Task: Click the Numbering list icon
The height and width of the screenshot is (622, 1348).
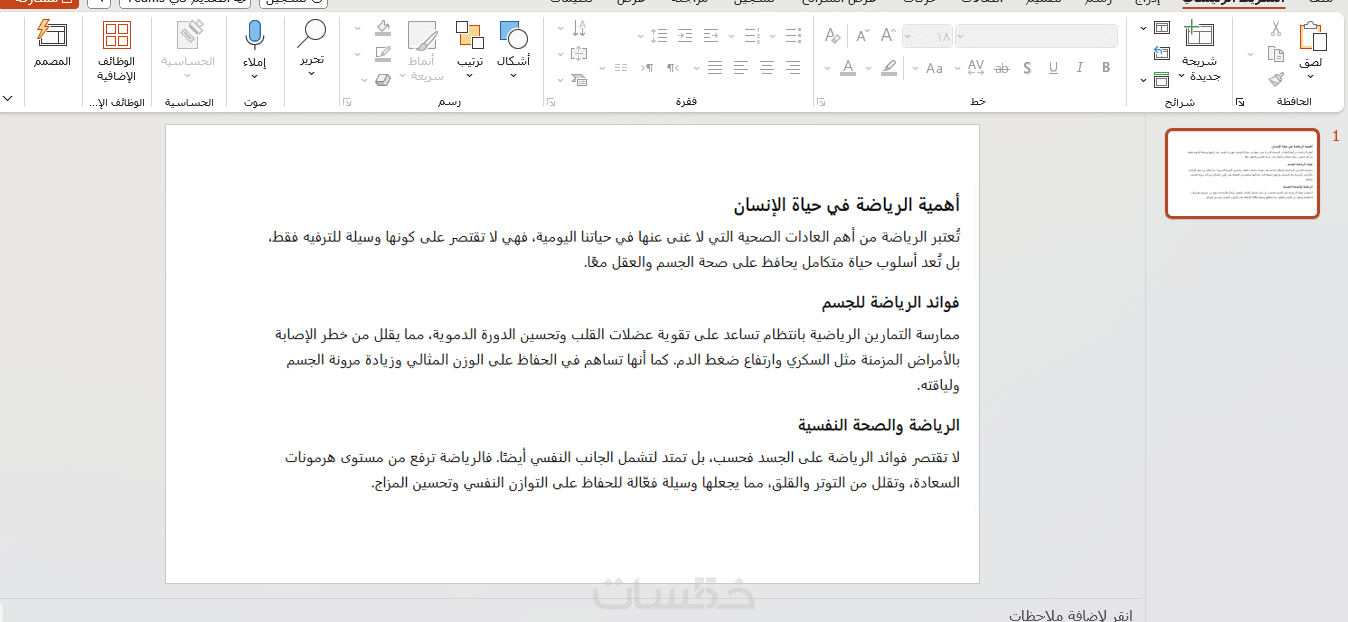Action: coord(752,35)
